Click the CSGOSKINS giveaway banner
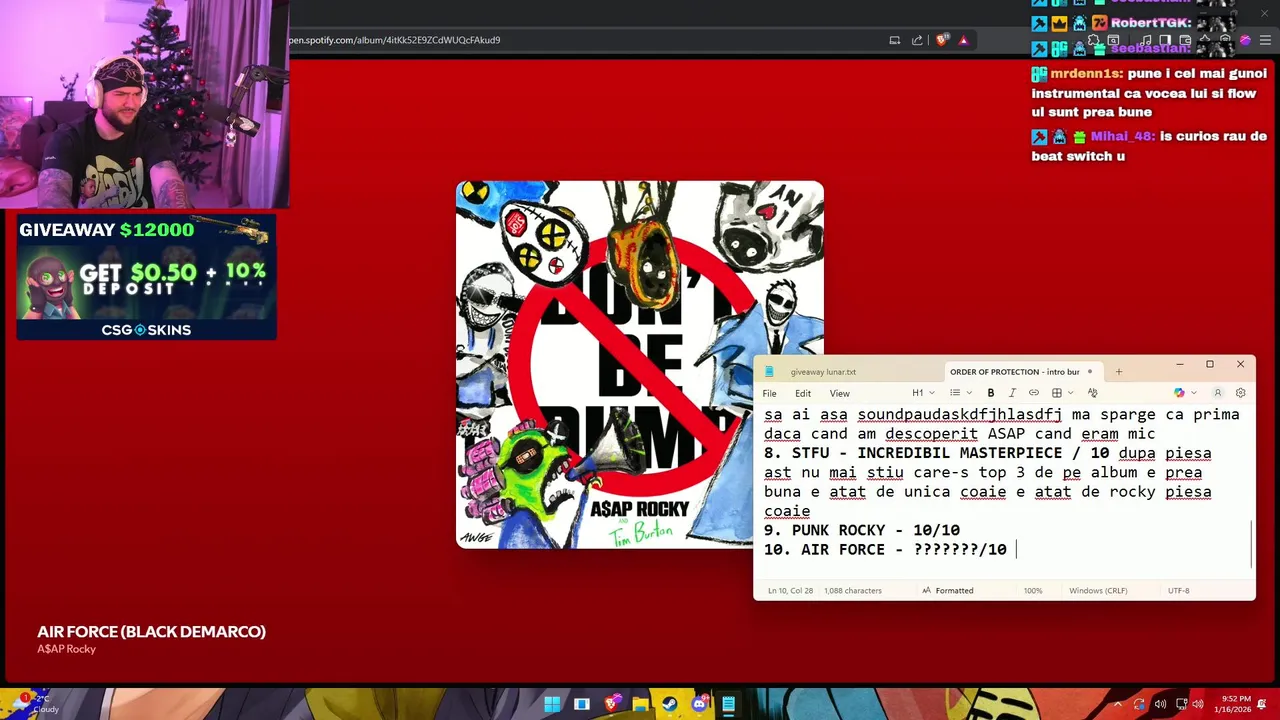The height and width of the screenshot is (720, 1280). pos(146,277)
